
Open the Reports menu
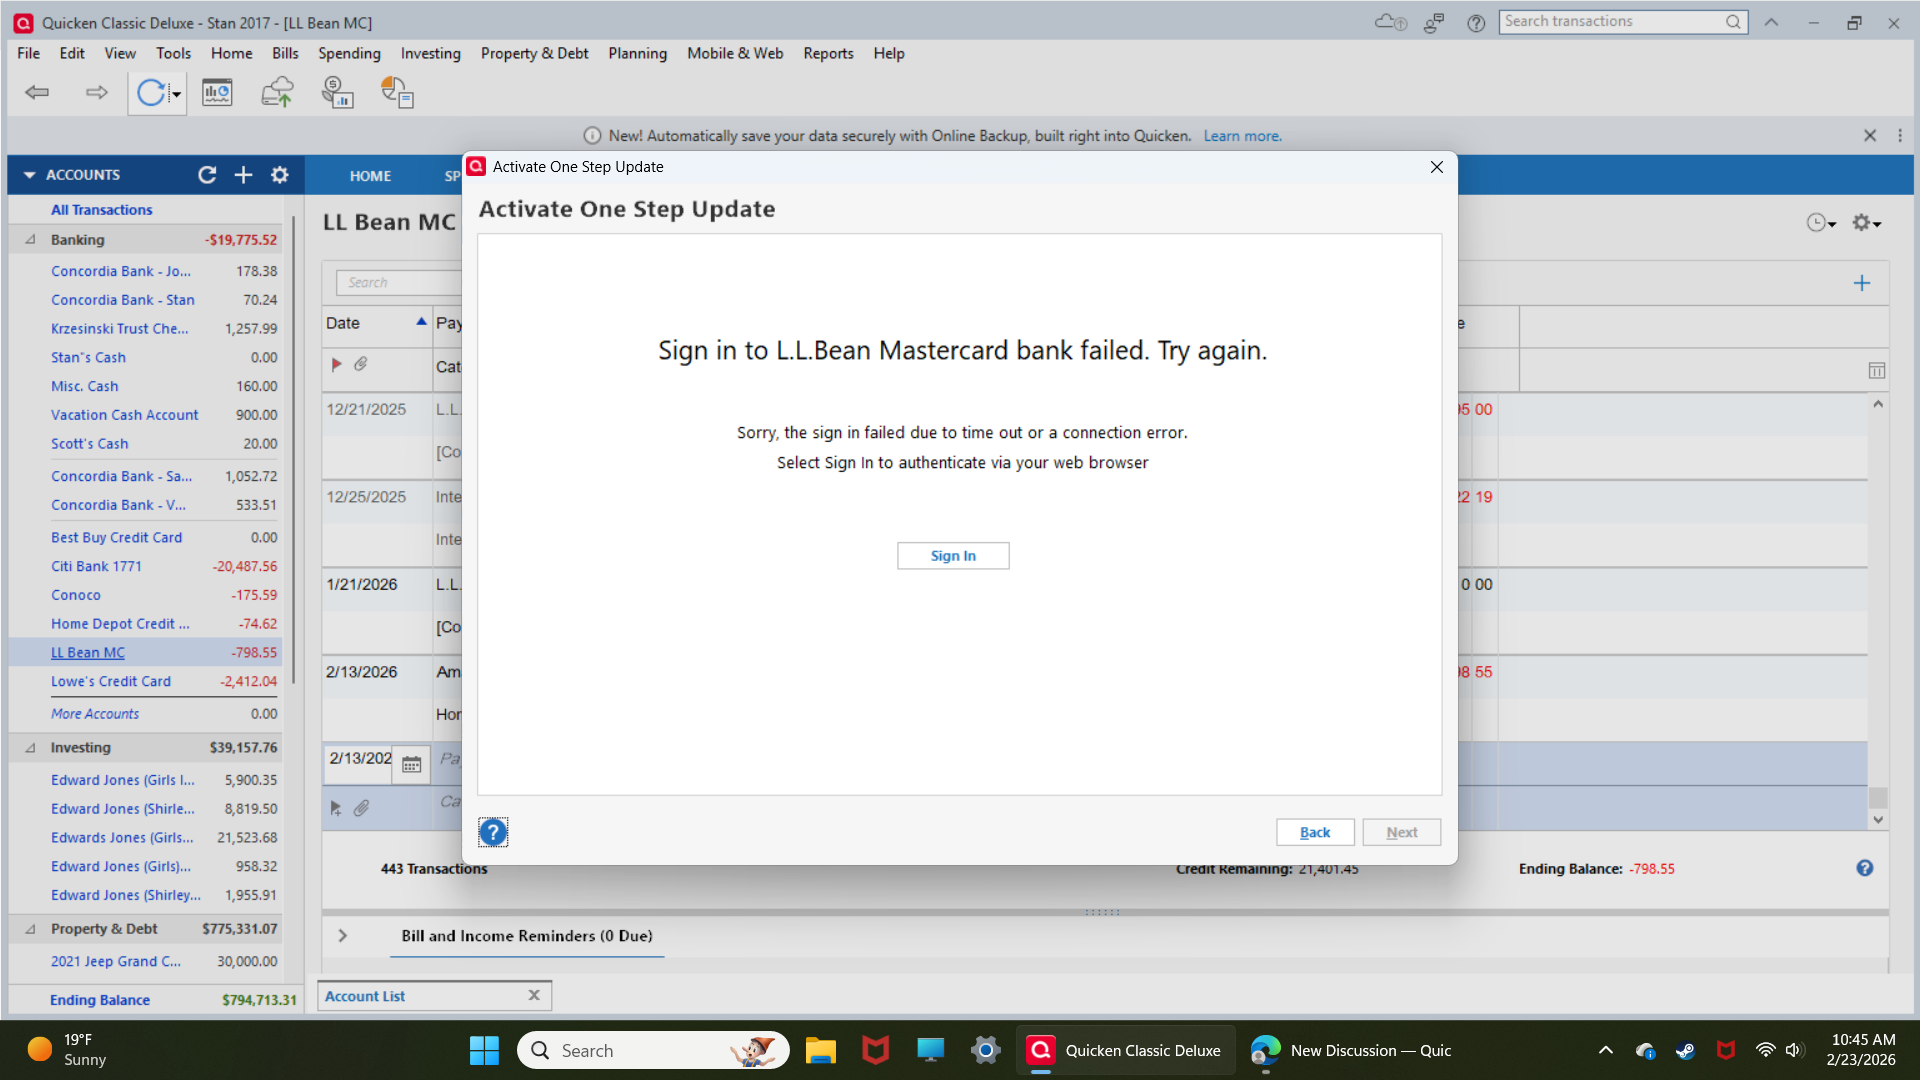pos(828,53)
